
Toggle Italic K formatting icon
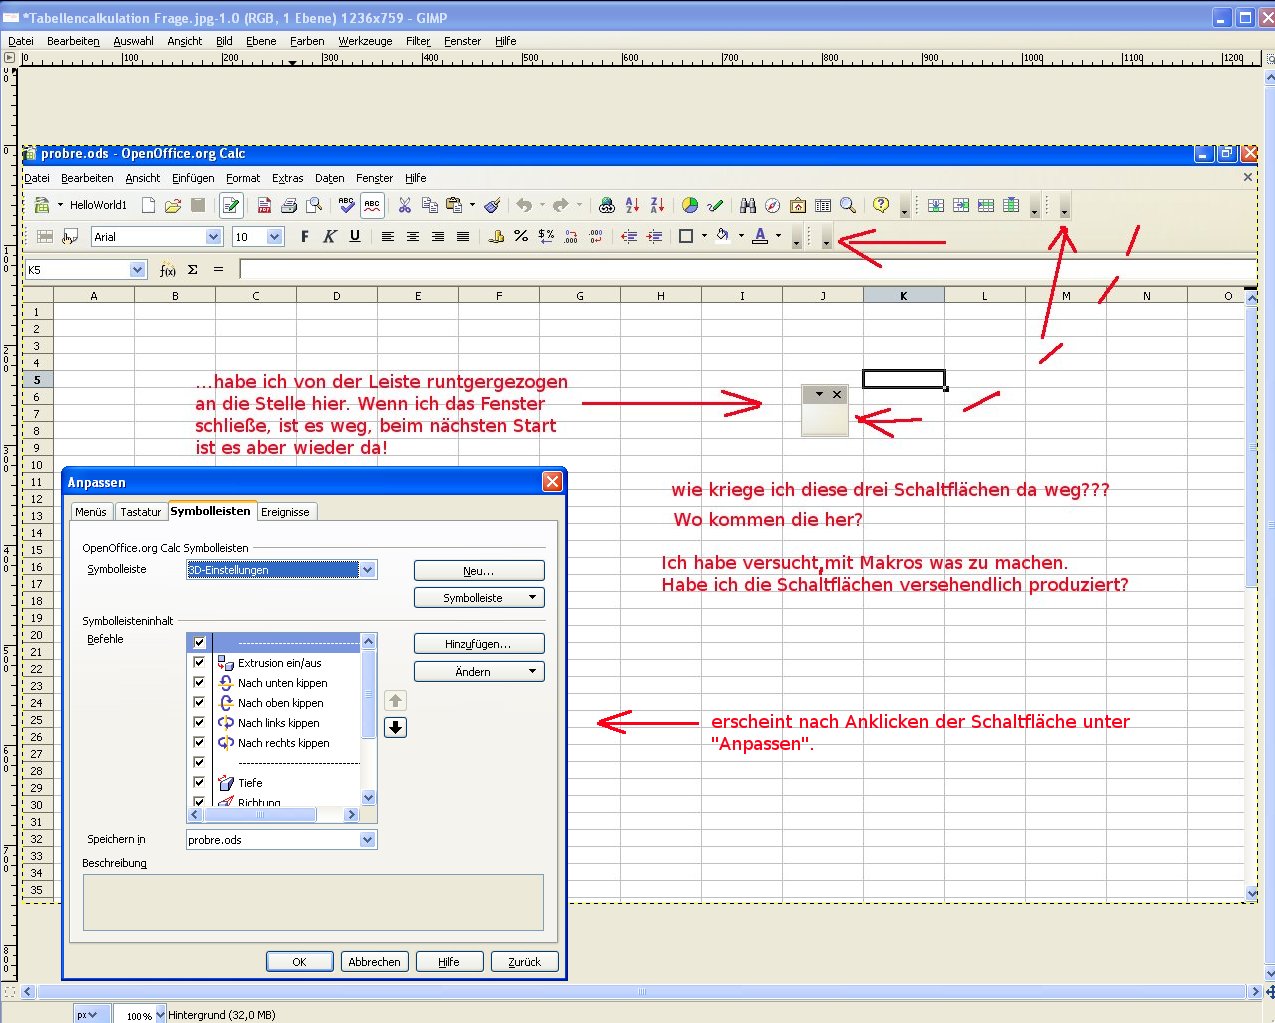click(x=329, y=236)
